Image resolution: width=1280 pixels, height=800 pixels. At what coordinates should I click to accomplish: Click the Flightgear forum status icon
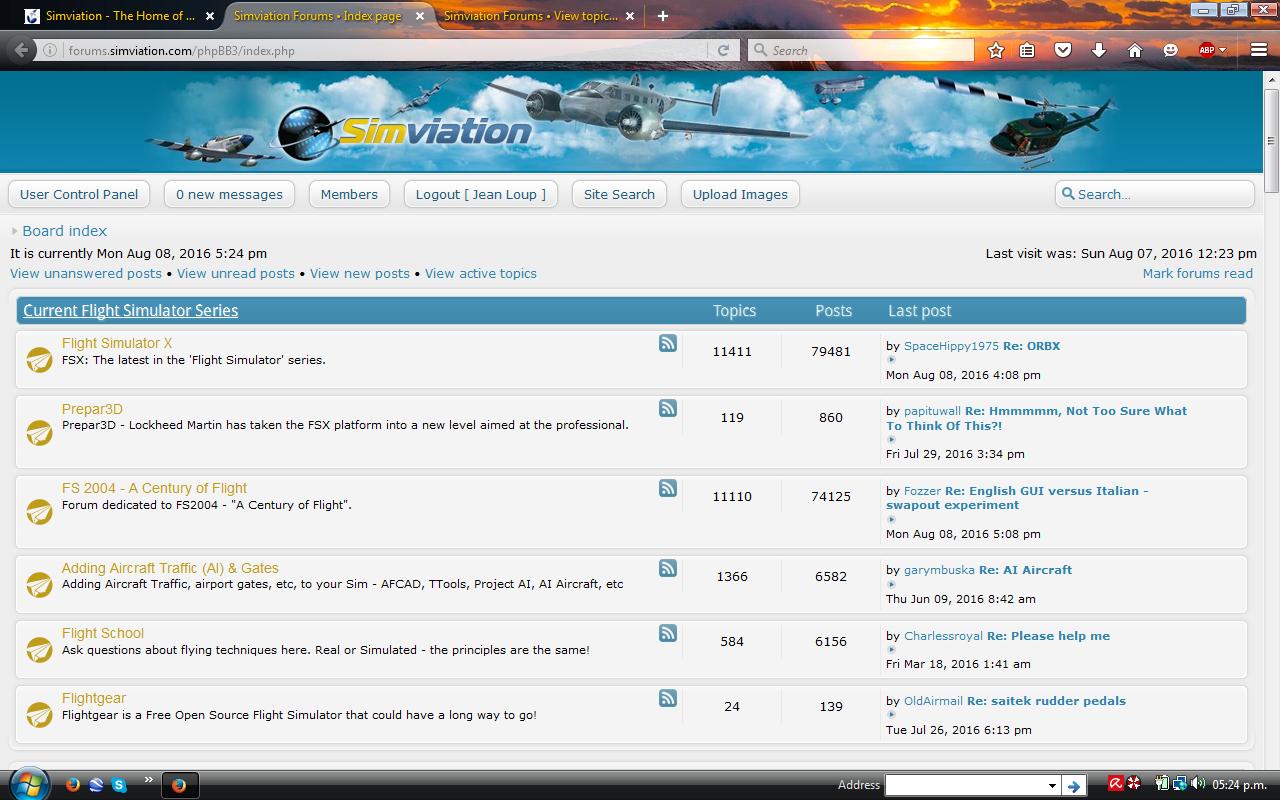[x=39, y=714]
